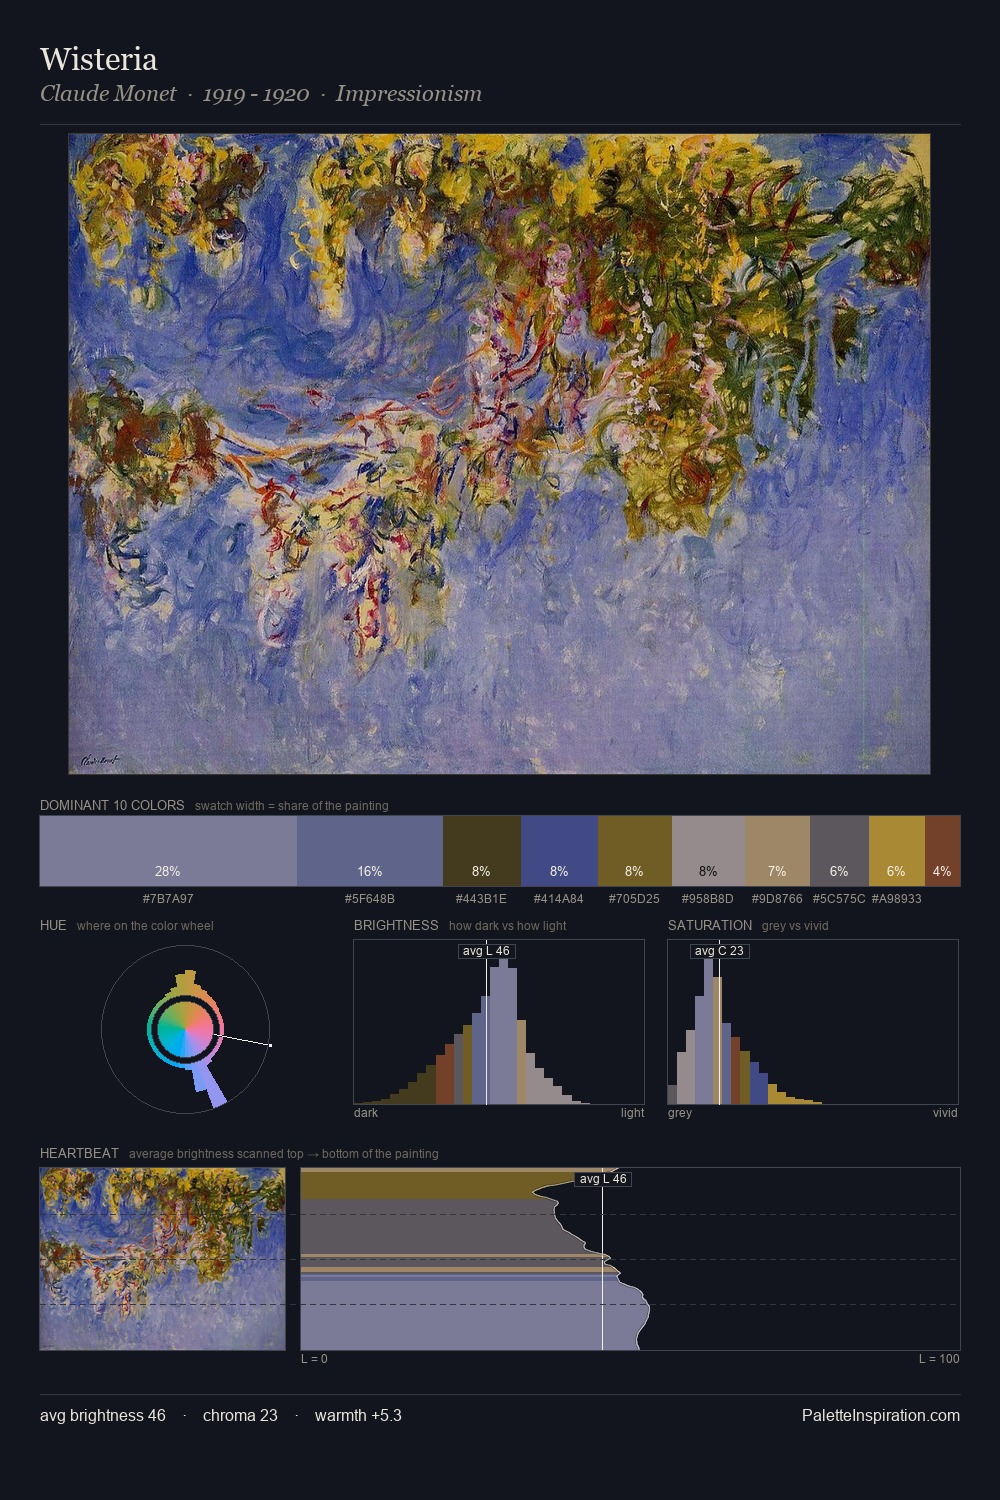Click the 'HUE' section heading
Screen dimensions: 1000x1500
(53, 925)
